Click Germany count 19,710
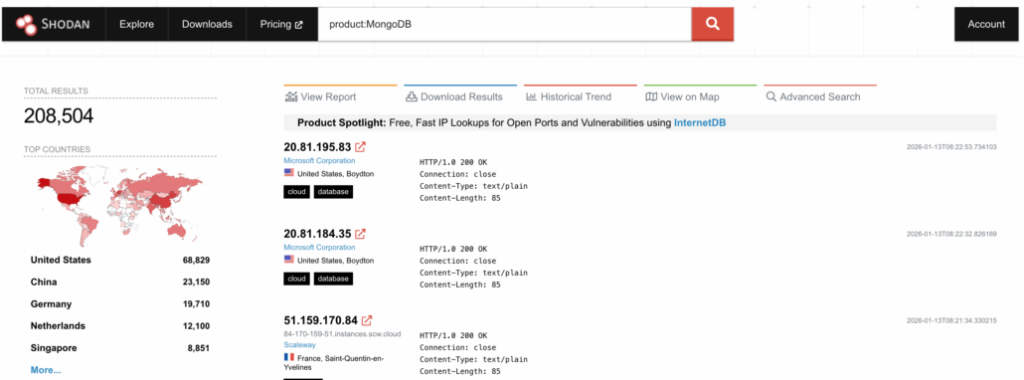 tap(196, 304)
